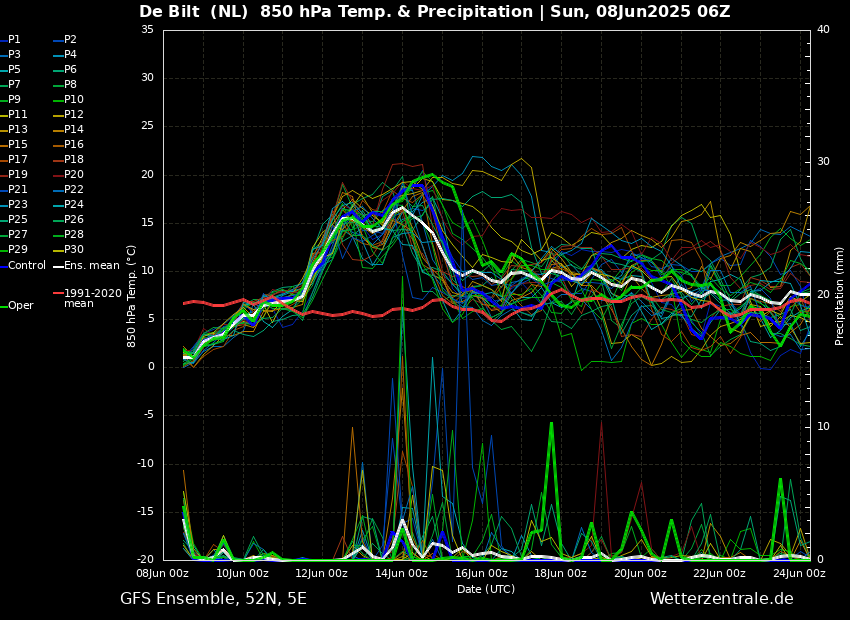
Task: Click the 08Jun 00z date tick label
Action: point(163,574)
